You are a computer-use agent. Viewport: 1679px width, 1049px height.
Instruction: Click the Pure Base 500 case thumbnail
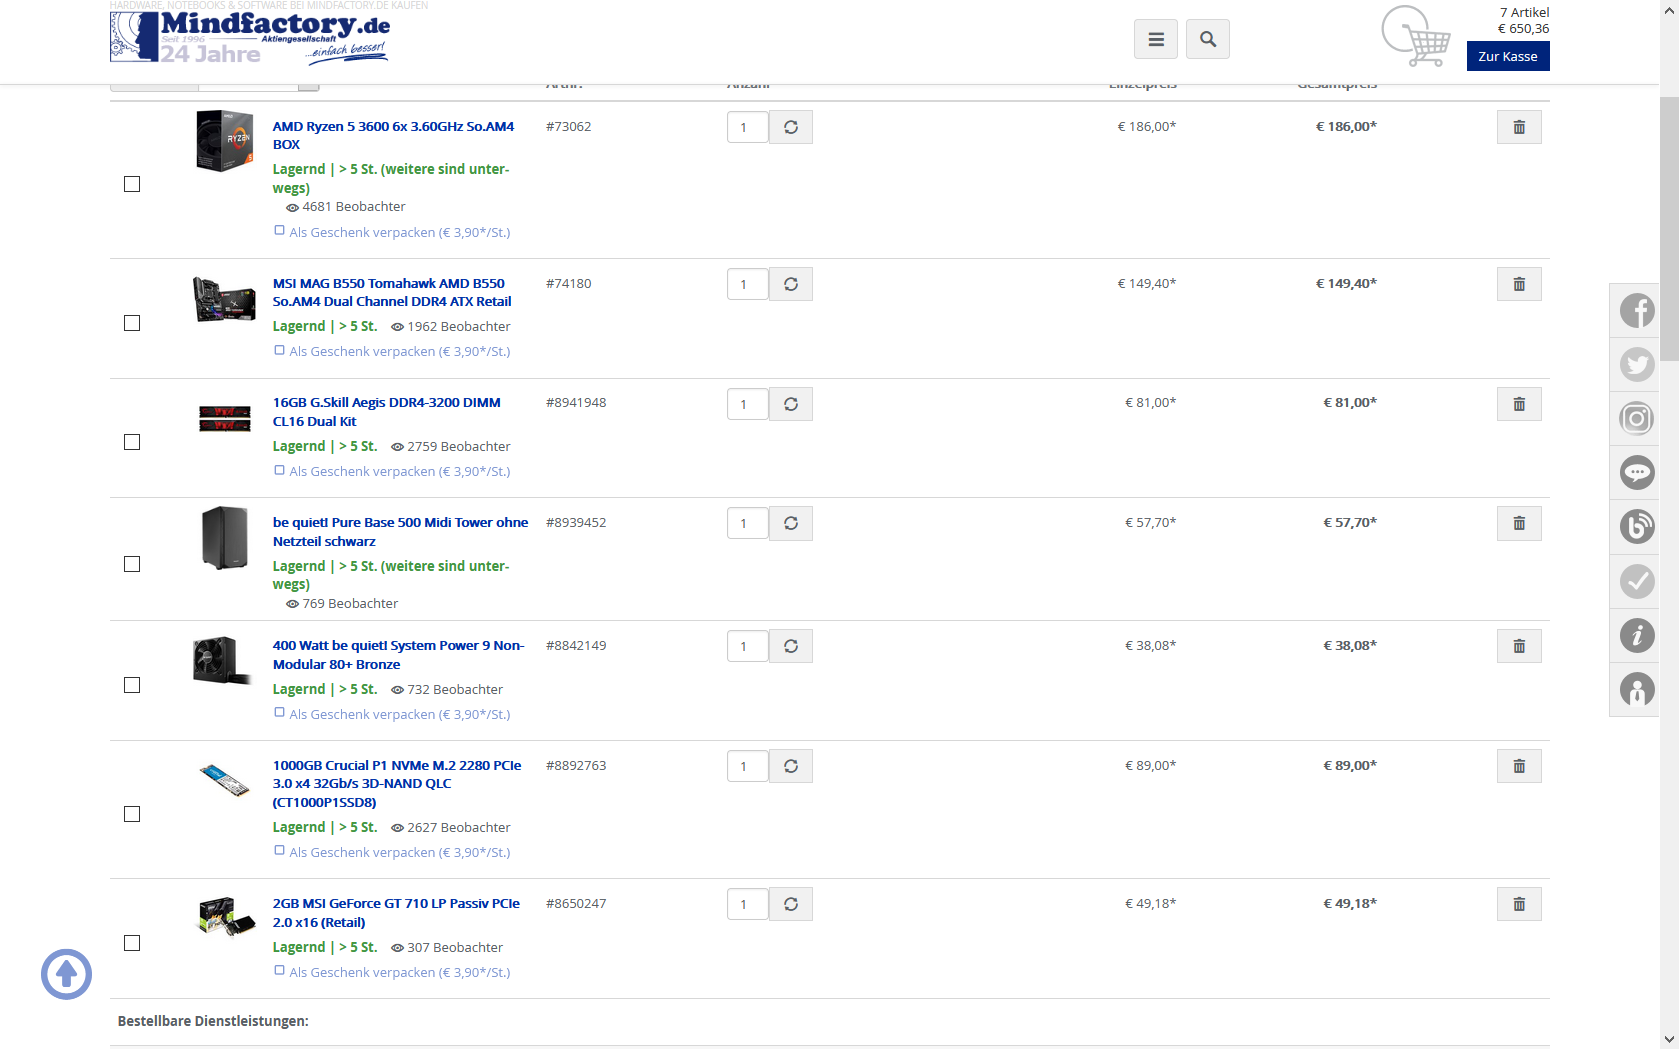[224, 537]
